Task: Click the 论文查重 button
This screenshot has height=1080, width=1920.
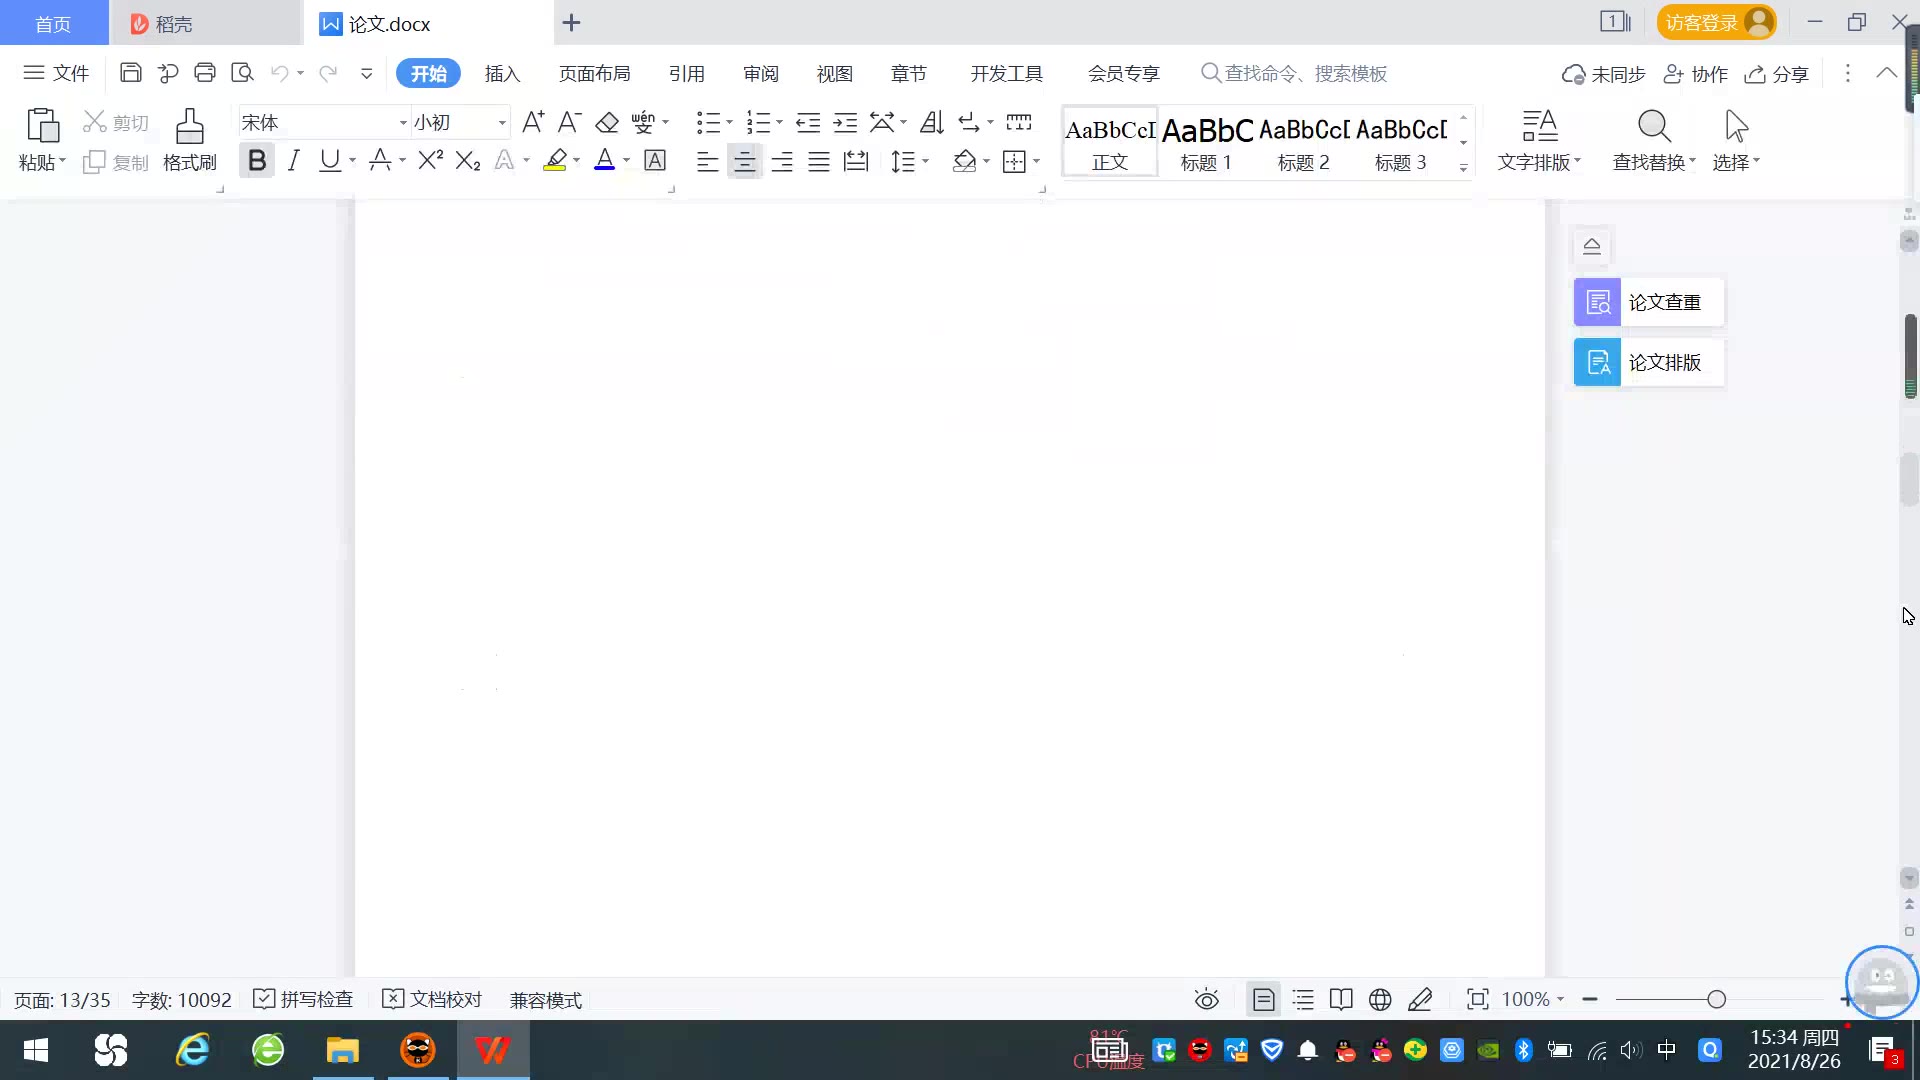Action: 1648,302
